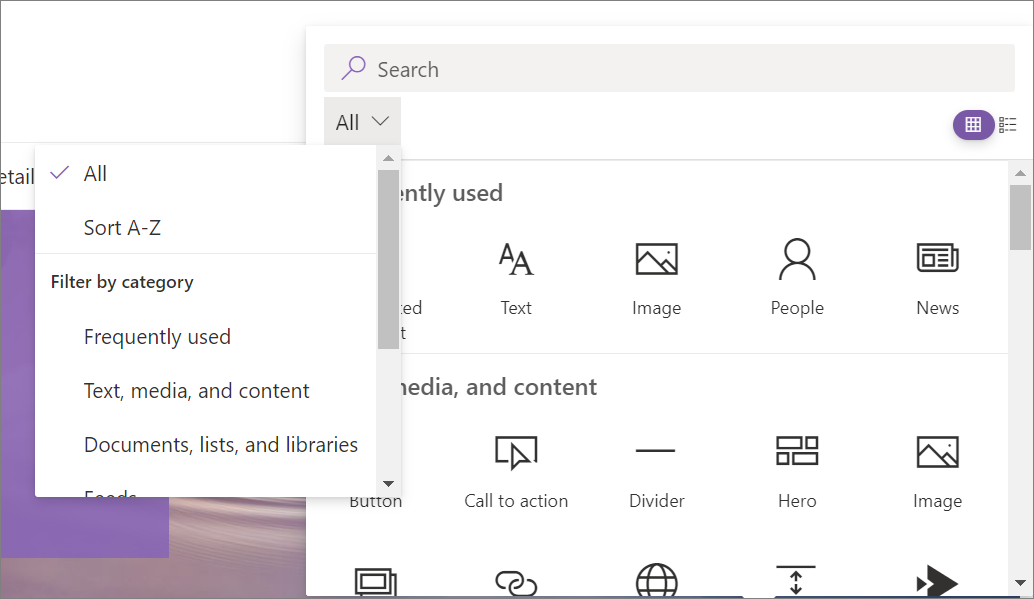Select the Hero web part icon
This screenshot has height=599, width=1034.
[797, 452]
